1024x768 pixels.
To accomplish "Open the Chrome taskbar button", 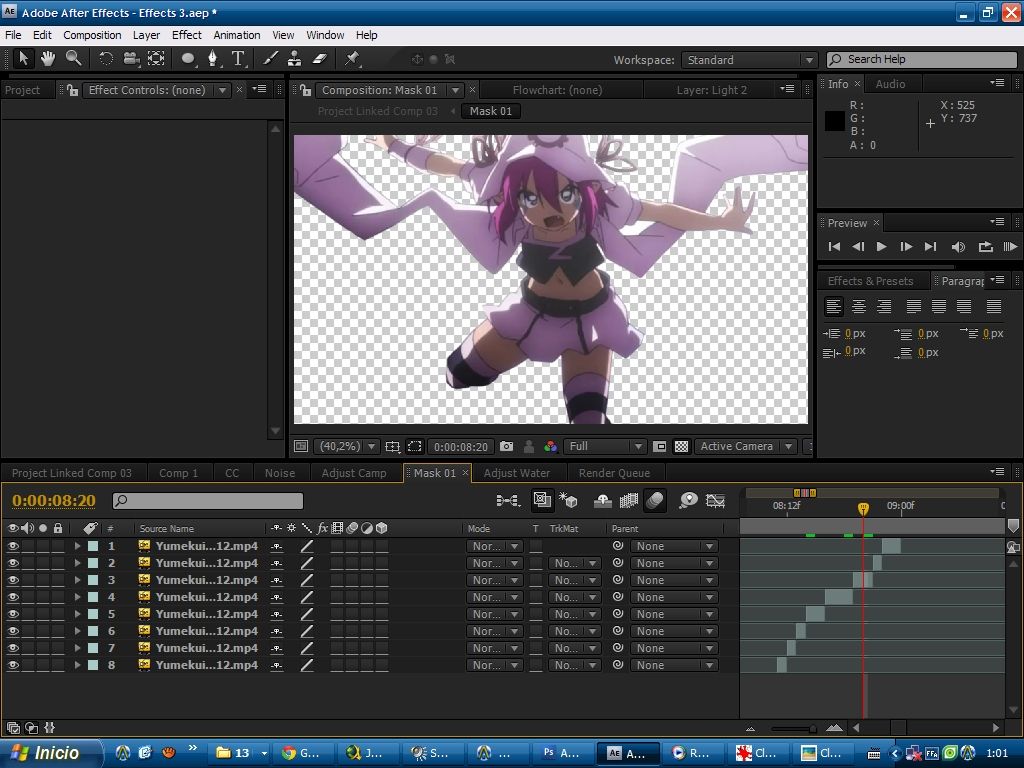I will click(x=304, y=753).
